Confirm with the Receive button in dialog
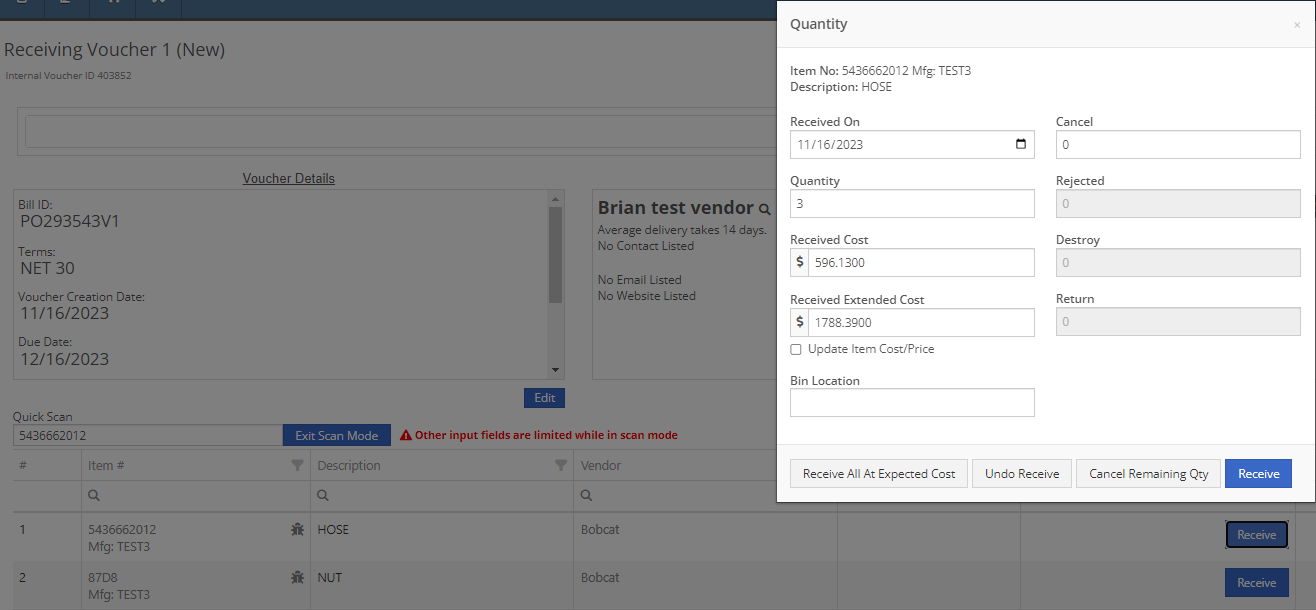This screenshot has height=610, width=1316. 1258,474
